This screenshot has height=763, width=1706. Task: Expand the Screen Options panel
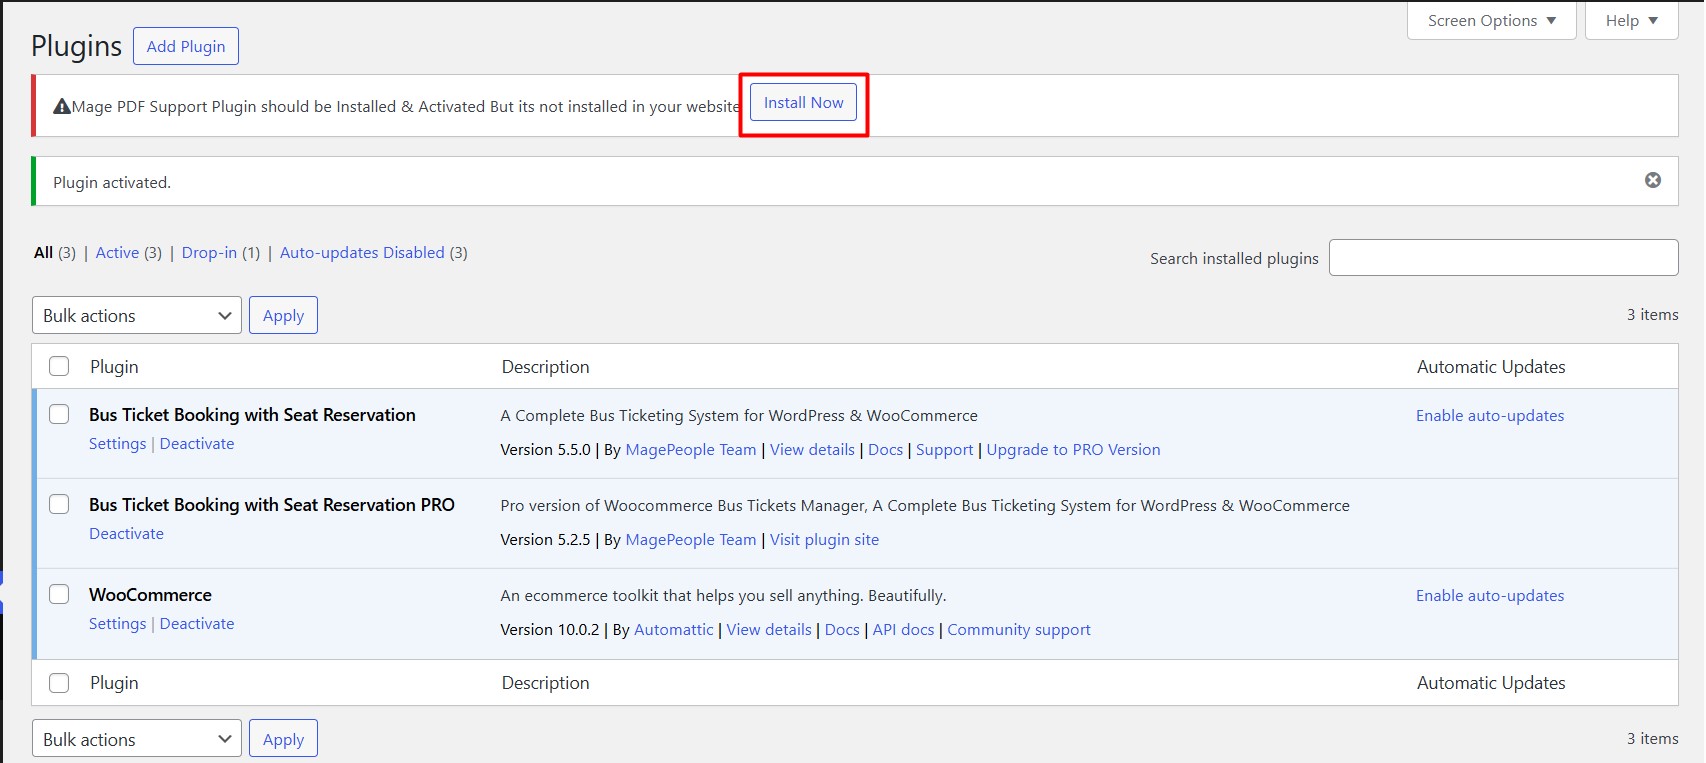click(1491, 21)
